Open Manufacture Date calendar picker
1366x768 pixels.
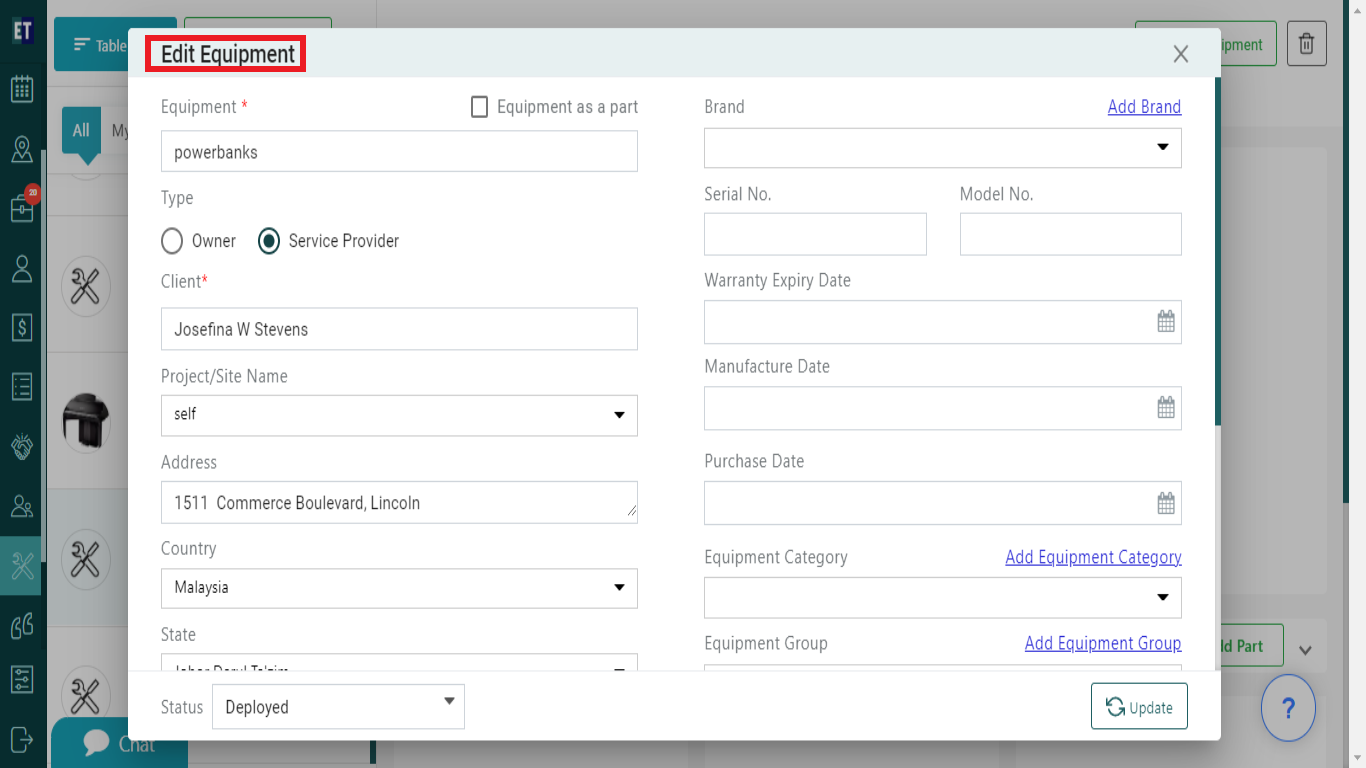point(1166,408)
